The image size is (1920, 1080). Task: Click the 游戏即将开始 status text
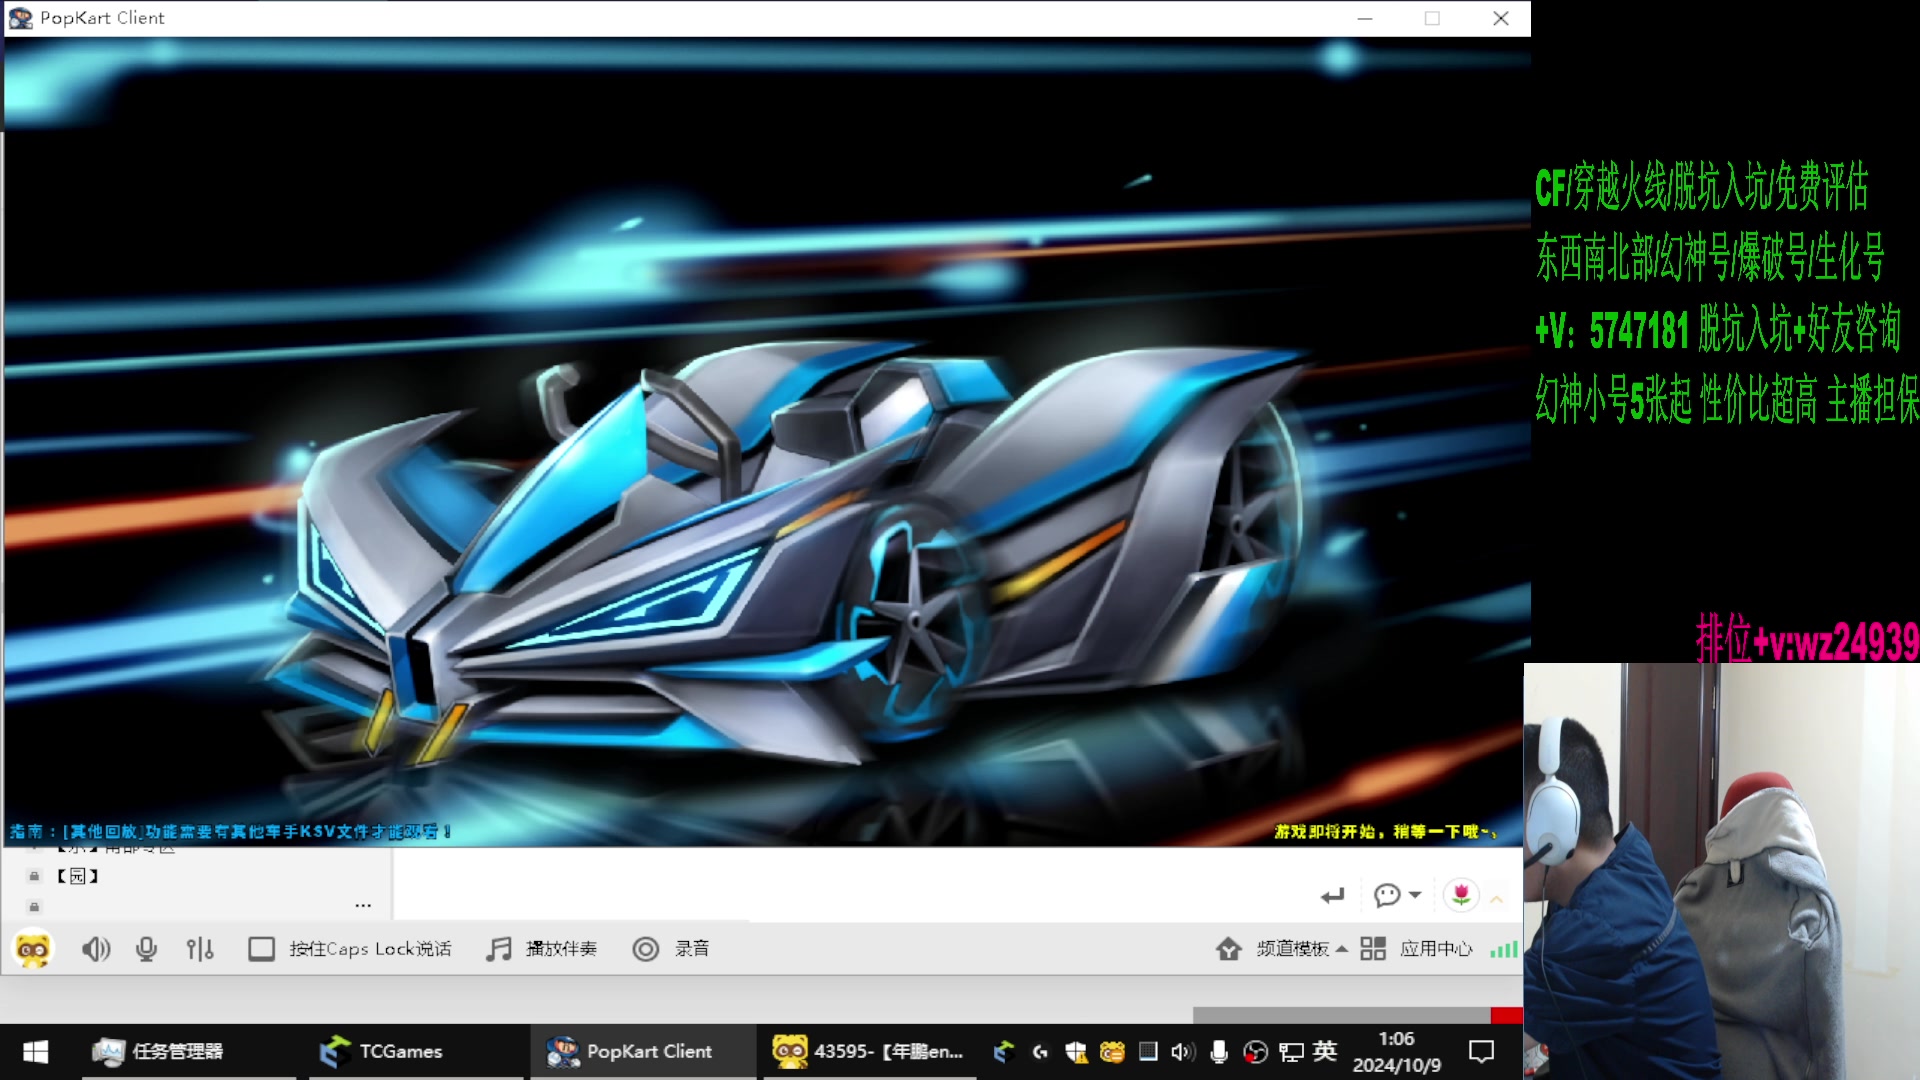click(1385, 831)
